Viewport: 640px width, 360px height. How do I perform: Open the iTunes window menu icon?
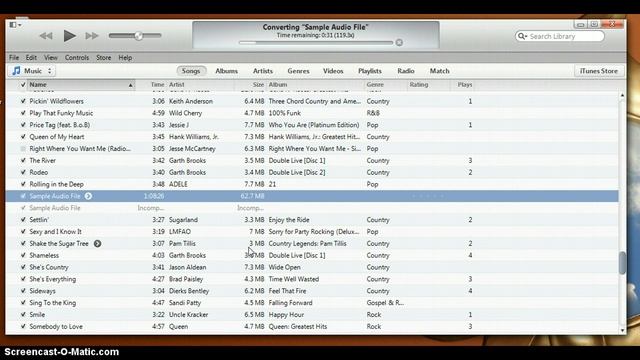[15, 25]
